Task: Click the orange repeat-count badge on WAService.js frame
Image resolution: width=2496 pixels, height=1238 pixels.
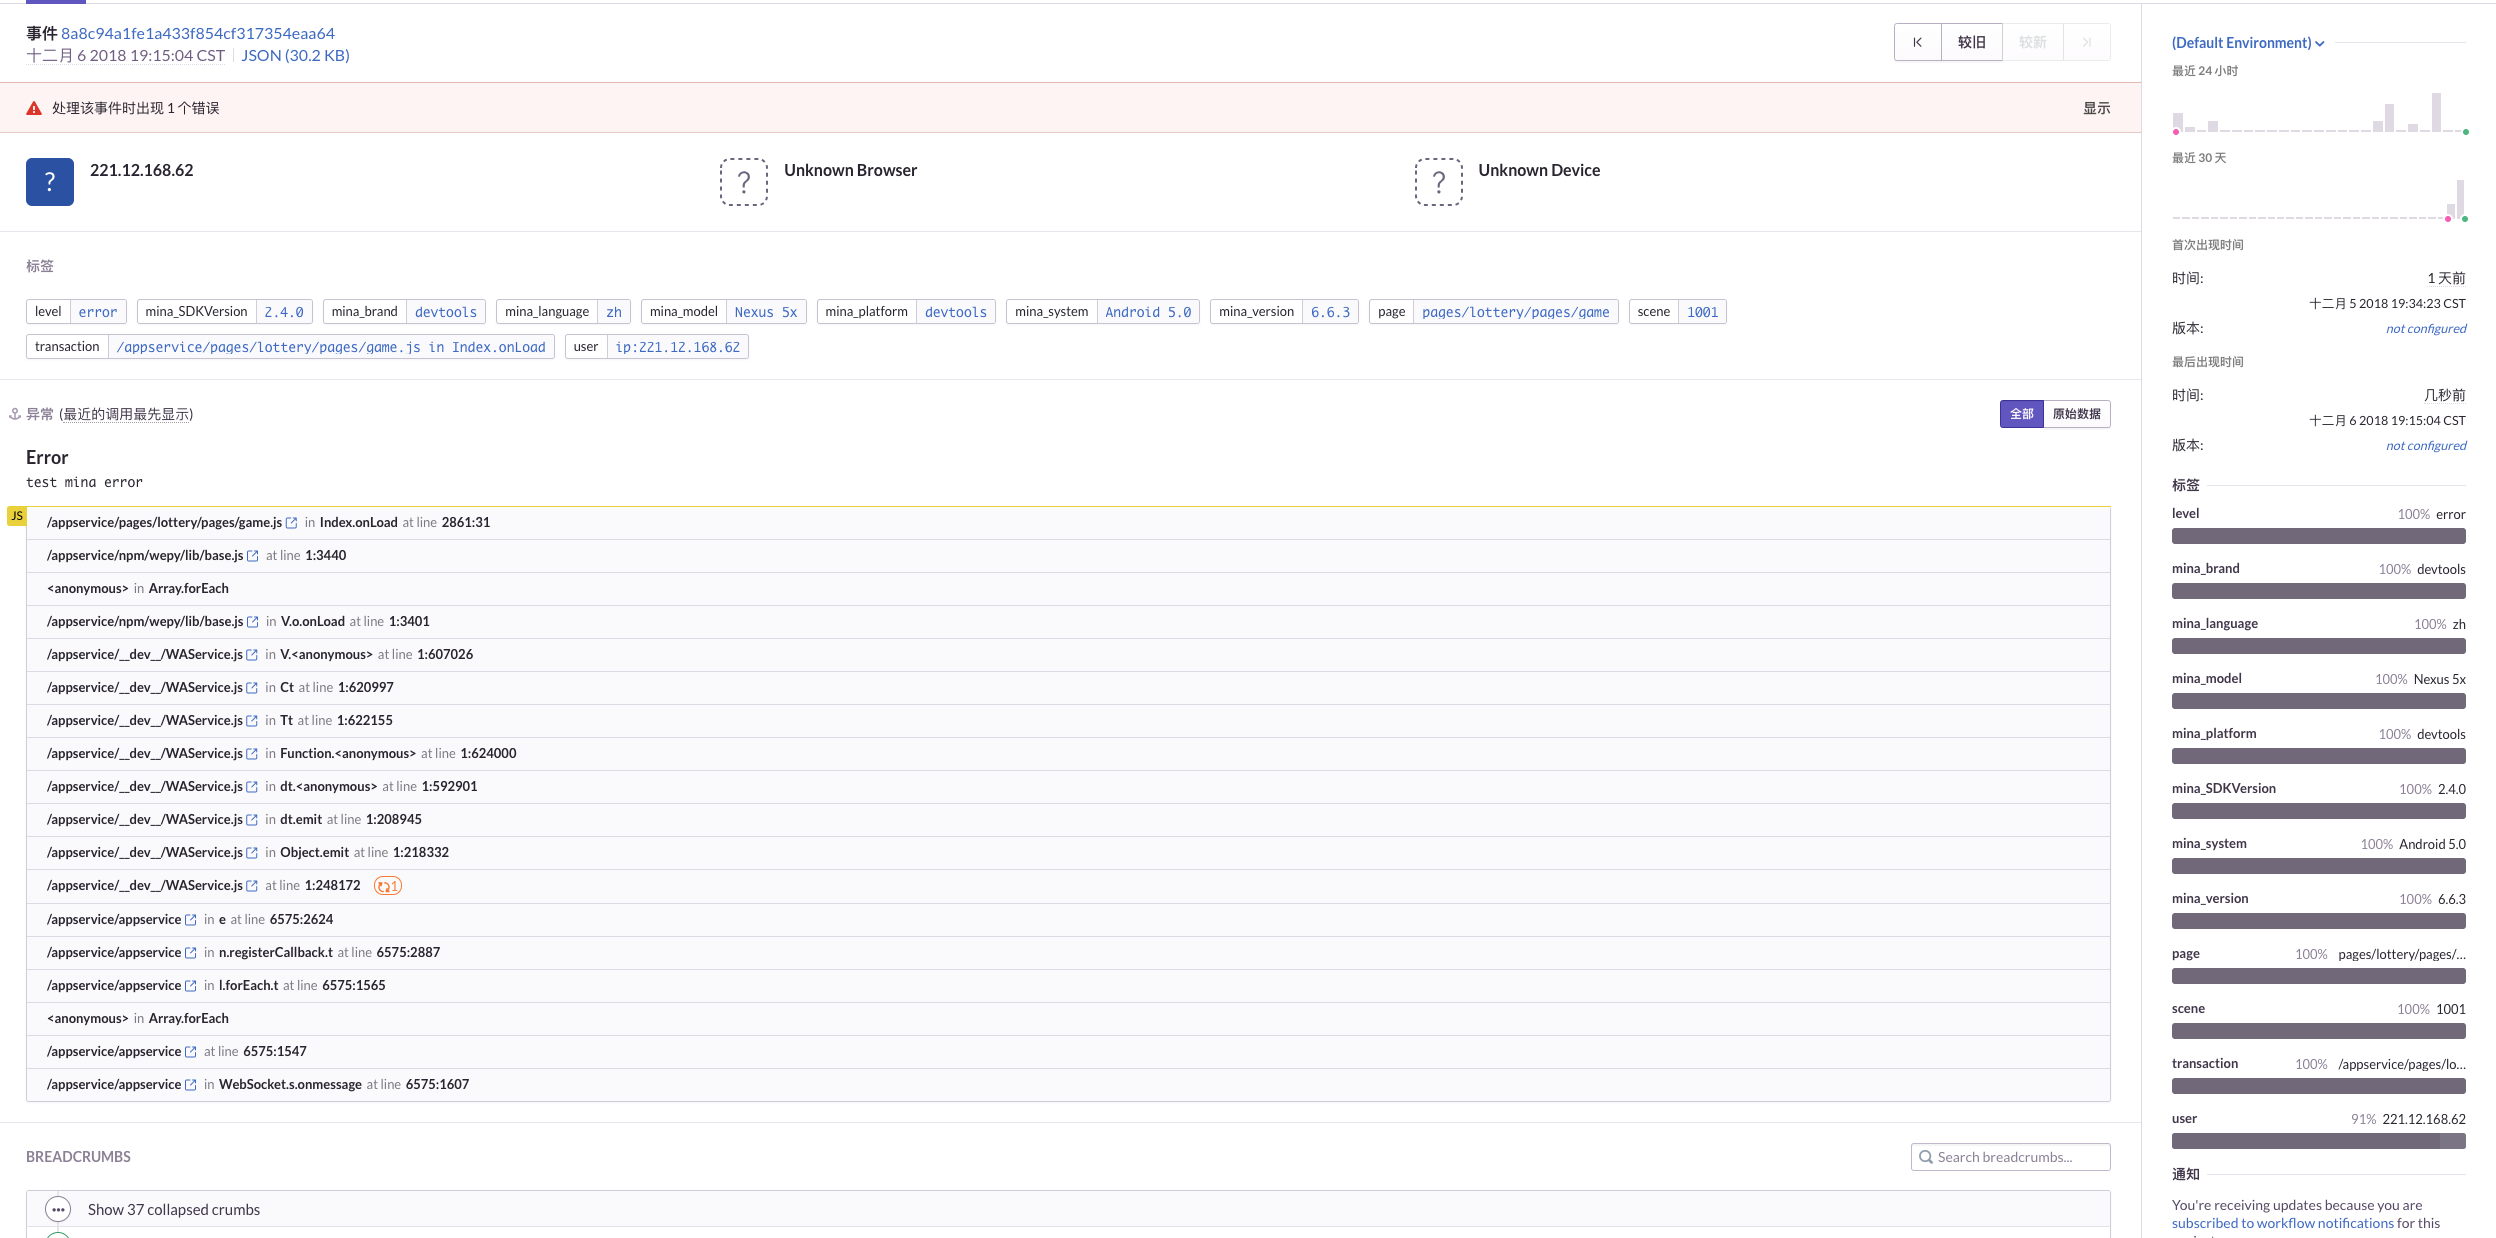Action: (388, 886)
